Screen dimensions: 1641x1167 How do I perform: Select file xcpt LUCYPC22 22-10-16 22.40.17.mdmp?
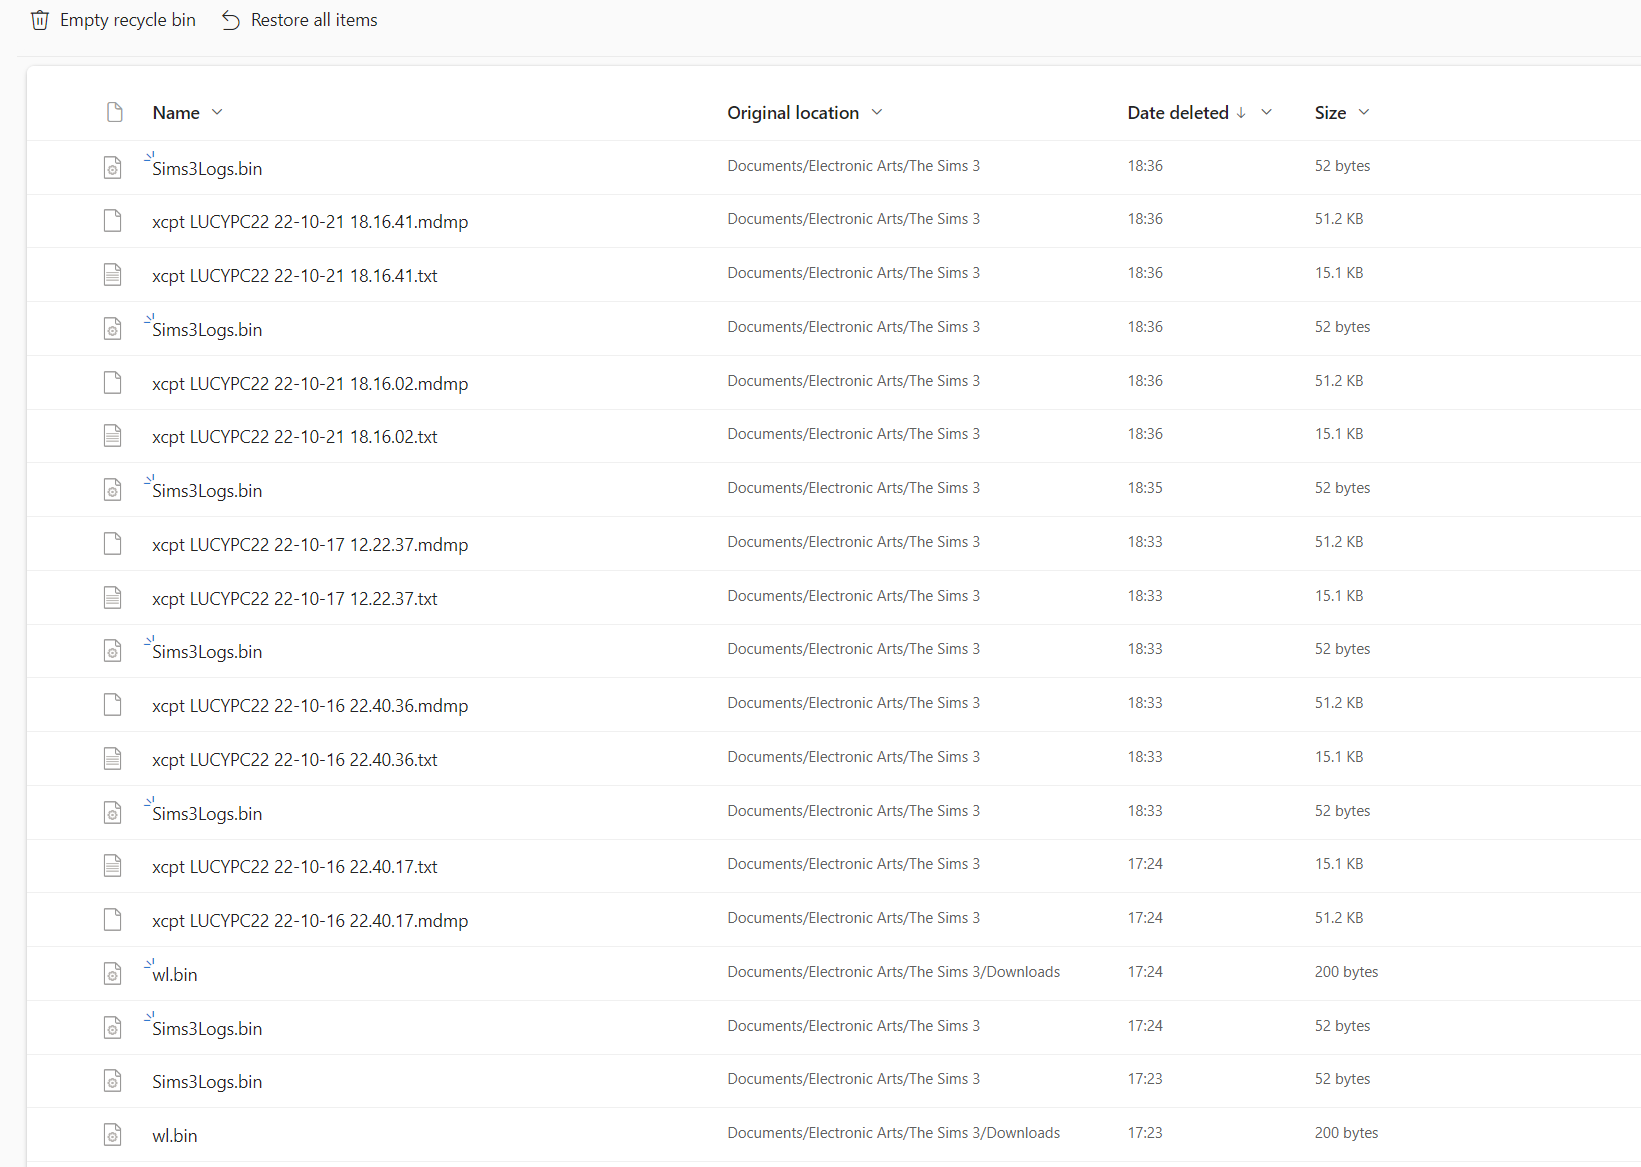[x=310, y=921]
